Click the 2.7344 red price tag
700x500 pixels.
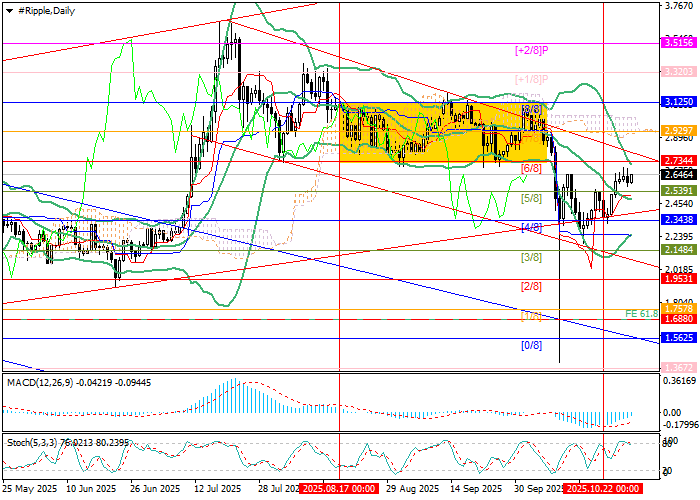click(x=679, y=160)
